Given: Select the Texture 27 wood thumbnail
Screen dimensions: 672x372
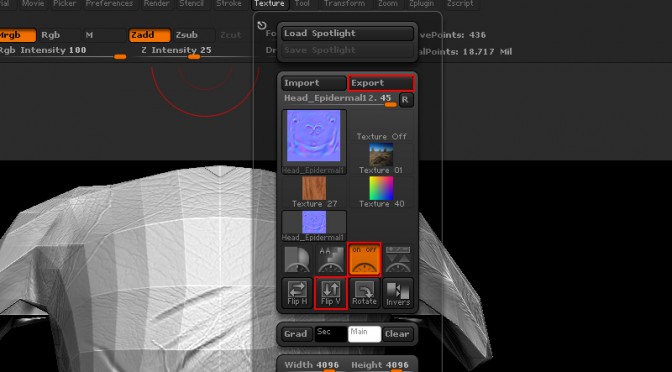Looking at the screenshot, I should [x=314, y=192].
